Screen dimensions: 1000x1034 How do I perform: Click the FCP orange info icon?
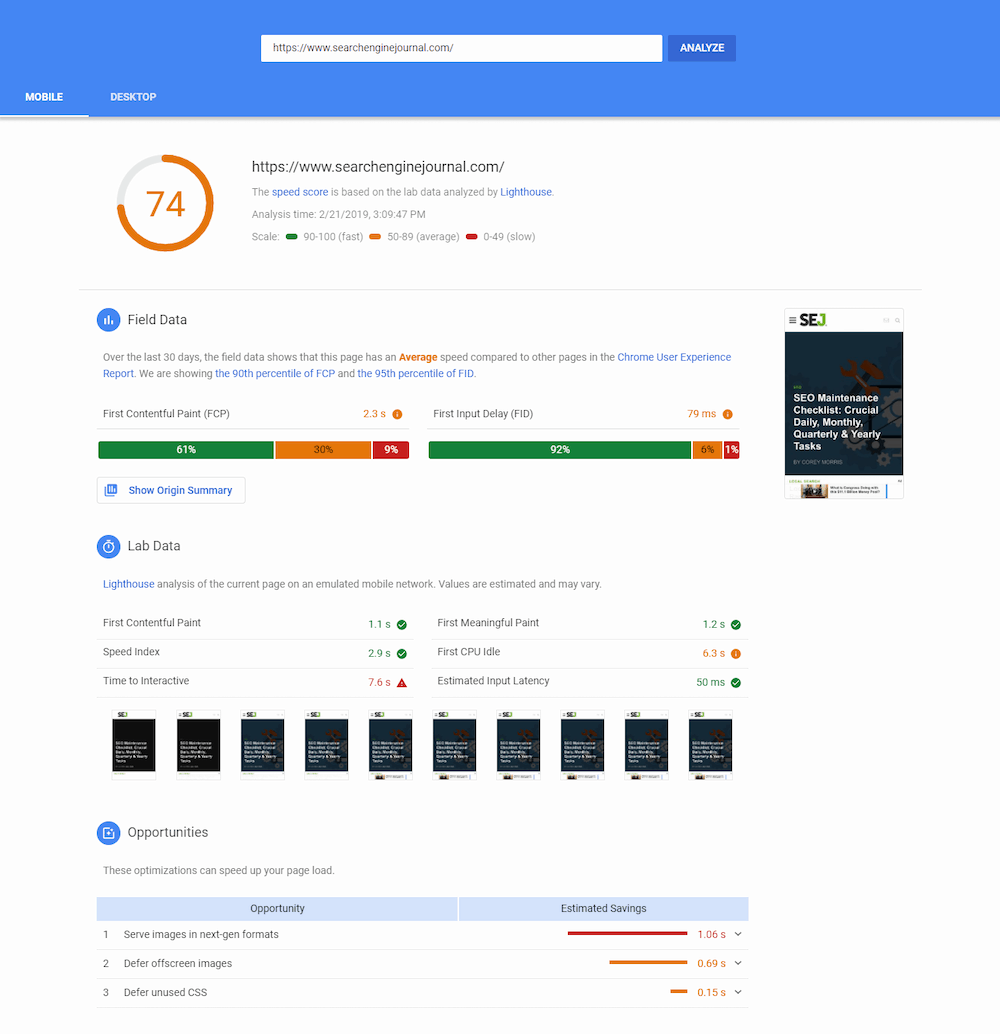[397, 414]
